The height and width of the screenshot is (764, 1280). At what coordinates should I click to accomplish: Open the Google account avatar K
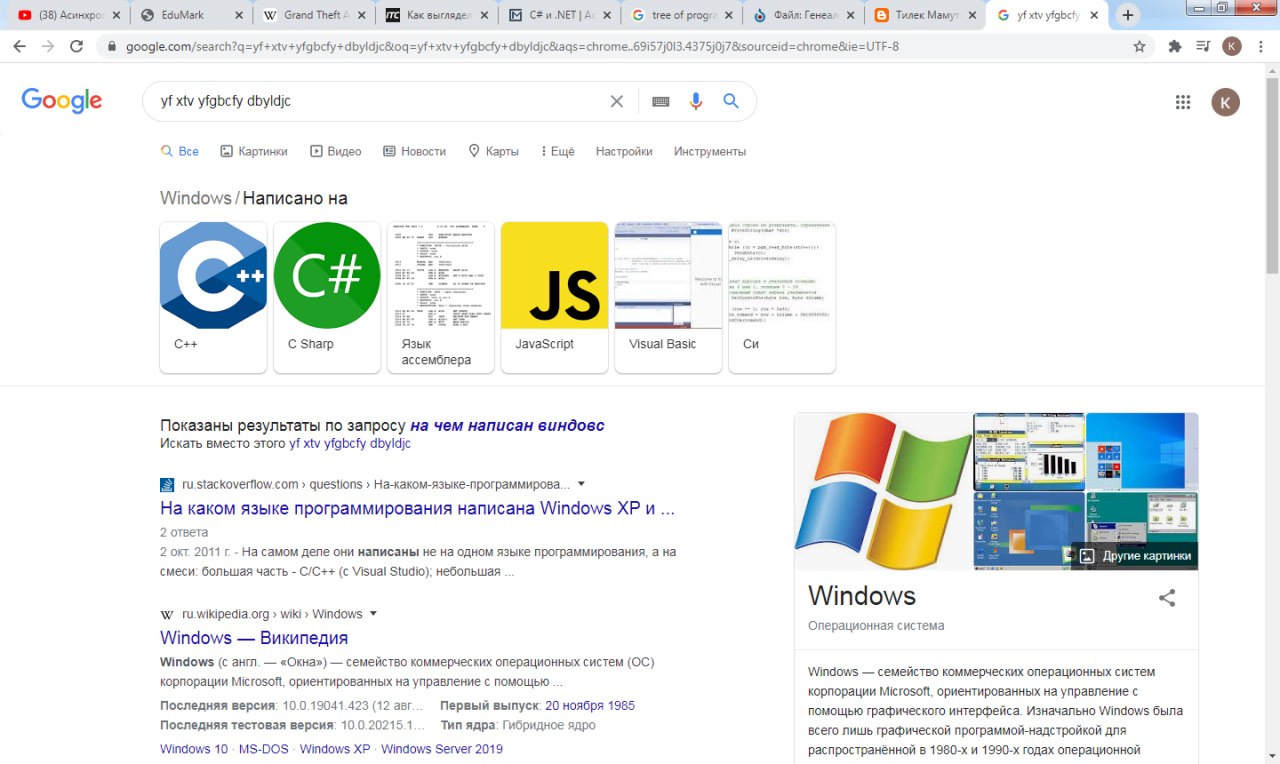1225,102
